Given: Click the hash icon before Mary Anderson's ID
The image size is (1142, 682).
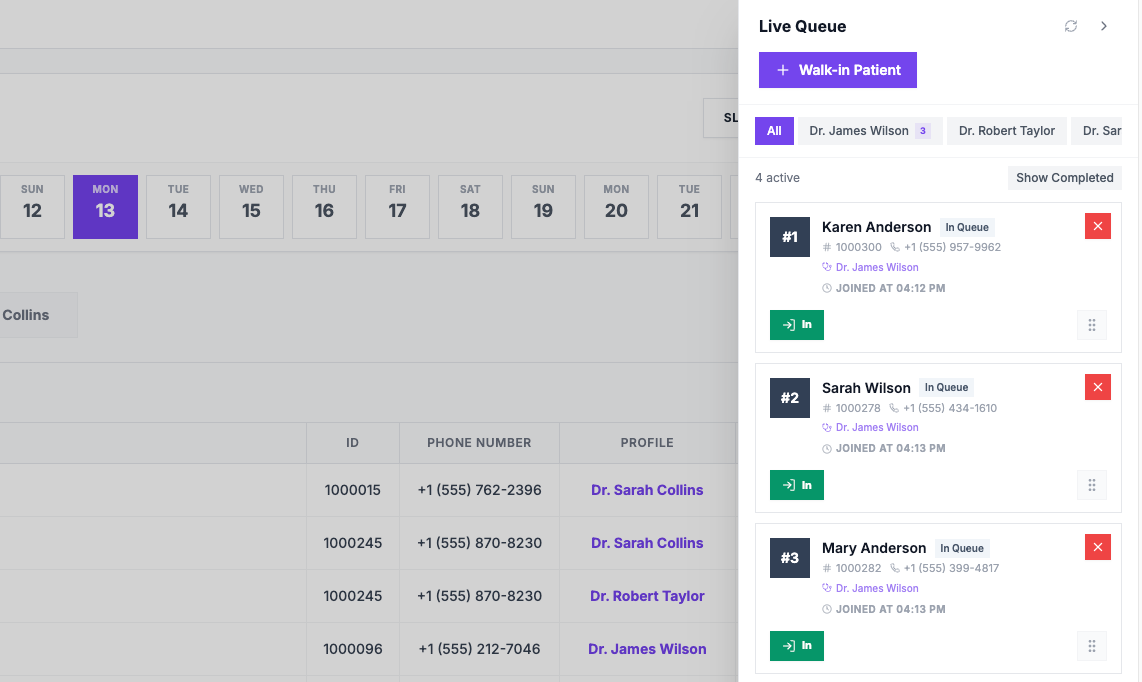Looking at the screenshot, I should click(827, 568).
